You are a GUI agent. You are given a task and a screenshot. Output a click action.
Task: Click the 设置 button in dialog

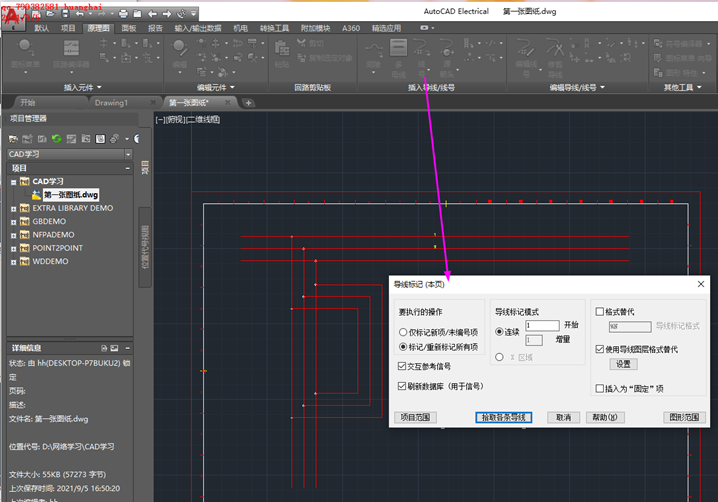(x=623, y=364)
